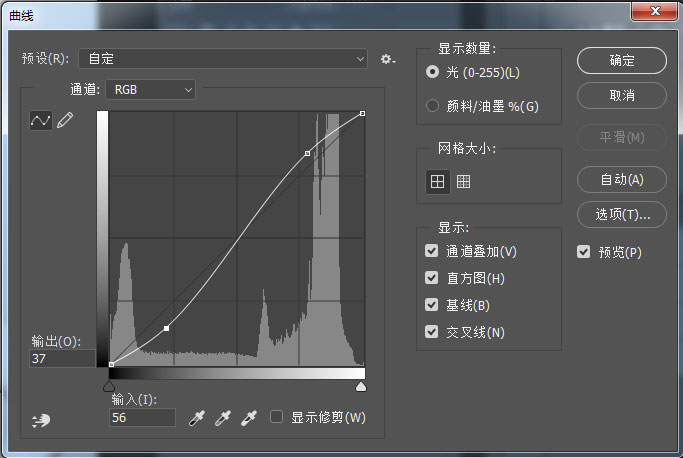Uncheck the 预览(P) preview checkbox

pyautogui.click(x=583, y=251)
